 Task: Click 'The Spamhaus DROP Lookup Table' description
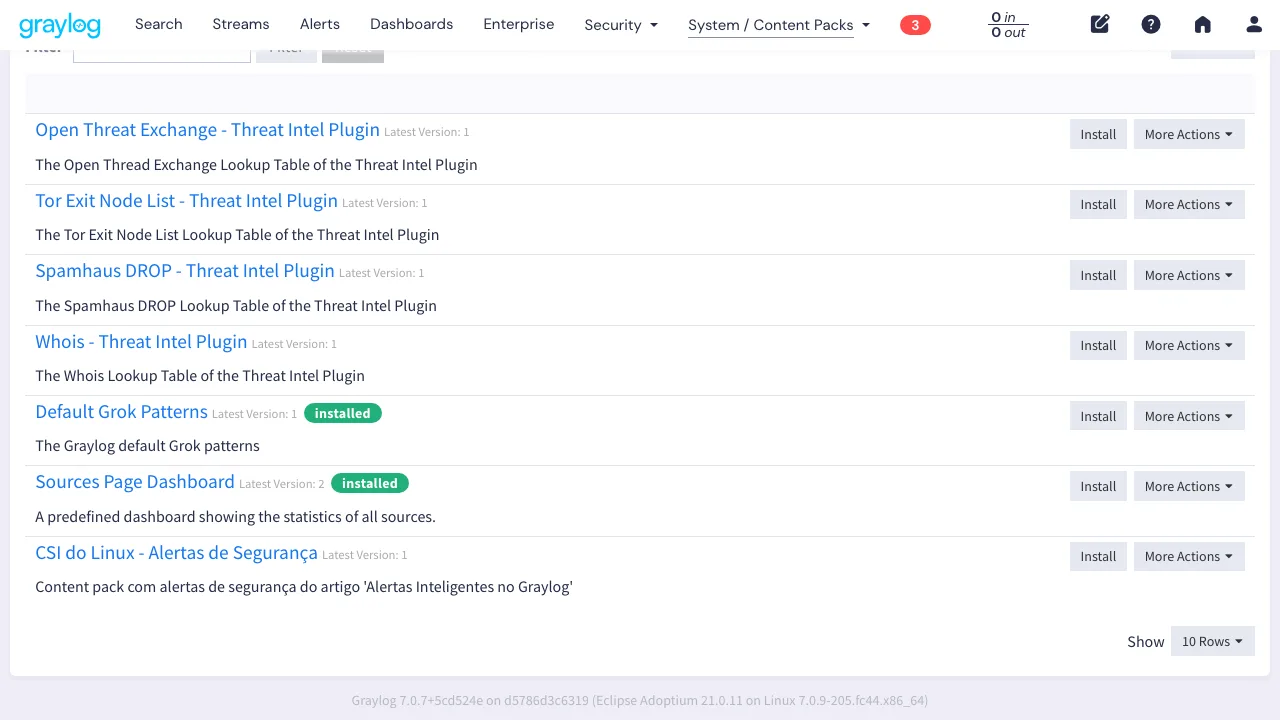(236, 306)
